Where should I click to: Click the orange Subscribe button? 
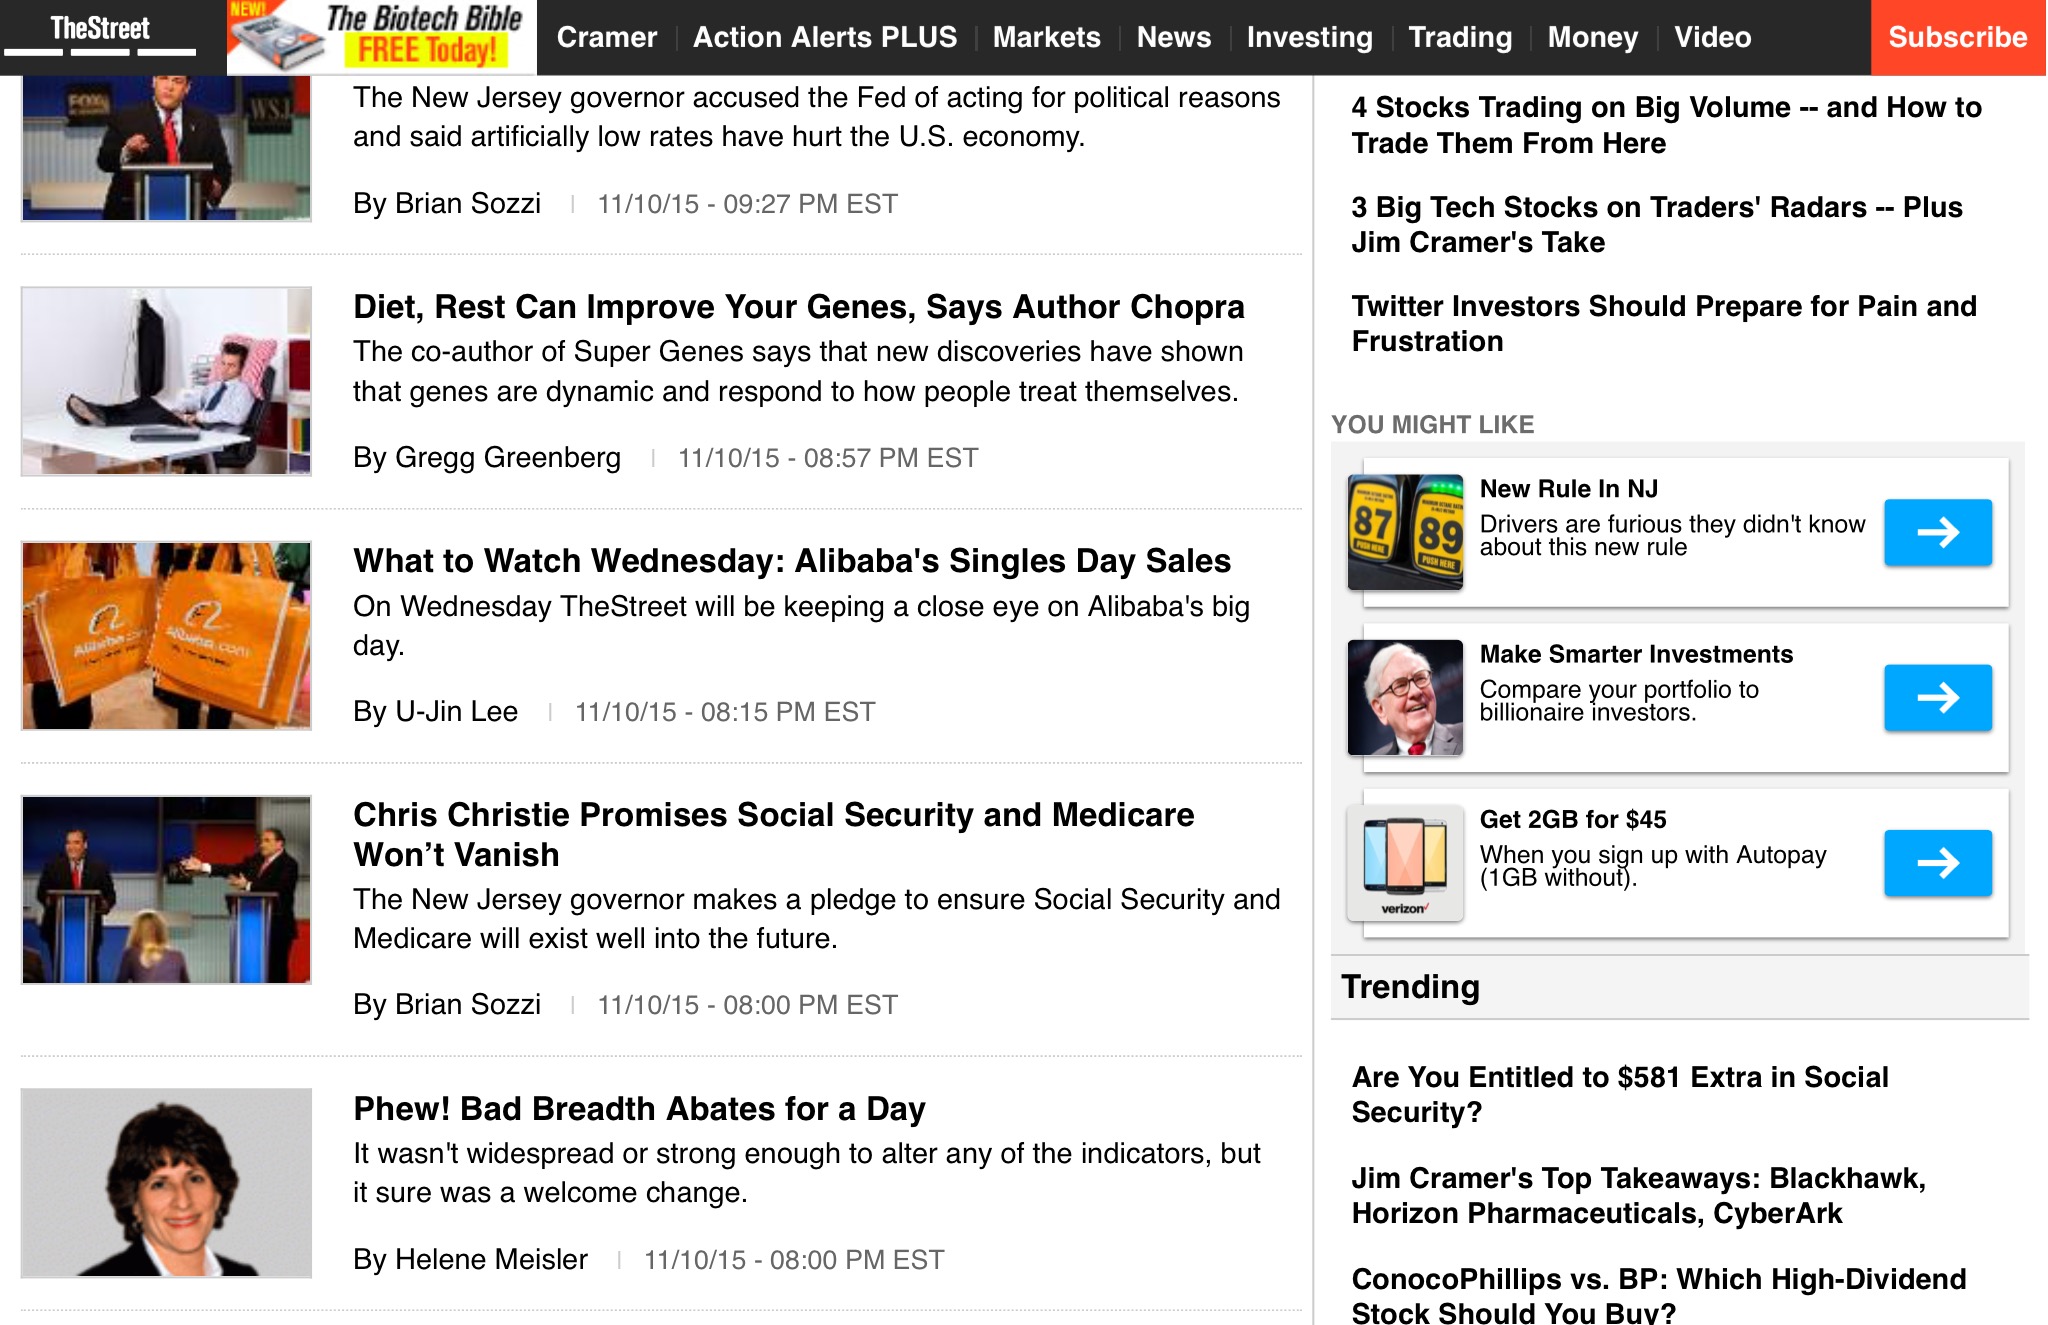(1958, 37)
